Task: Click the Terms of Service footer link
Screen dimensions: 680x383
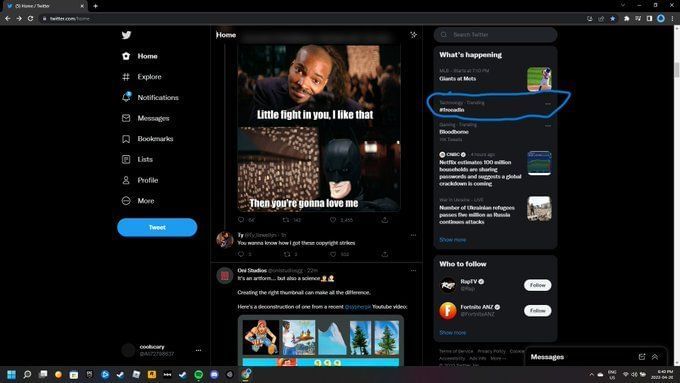Action: coord(456,351)
